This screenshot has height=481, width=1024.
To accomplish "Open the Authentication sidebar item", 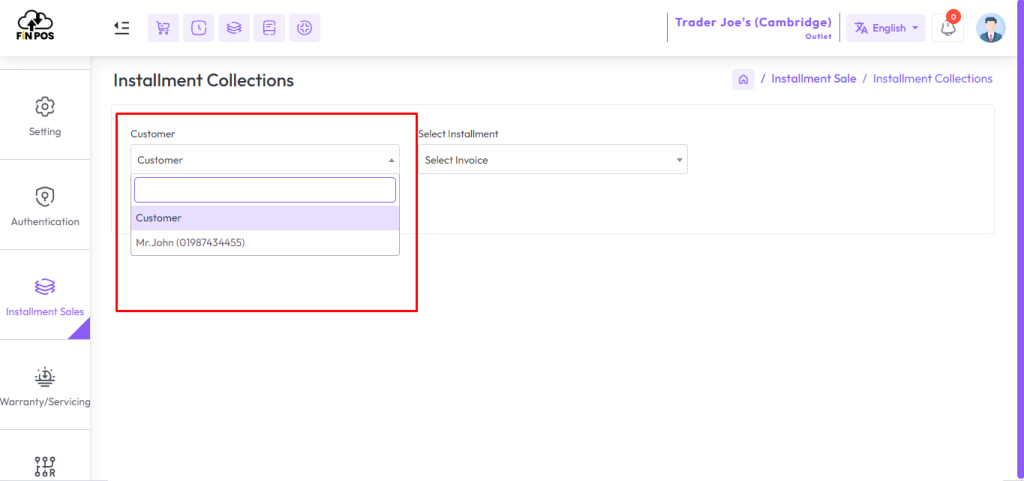I will (44, 206).
